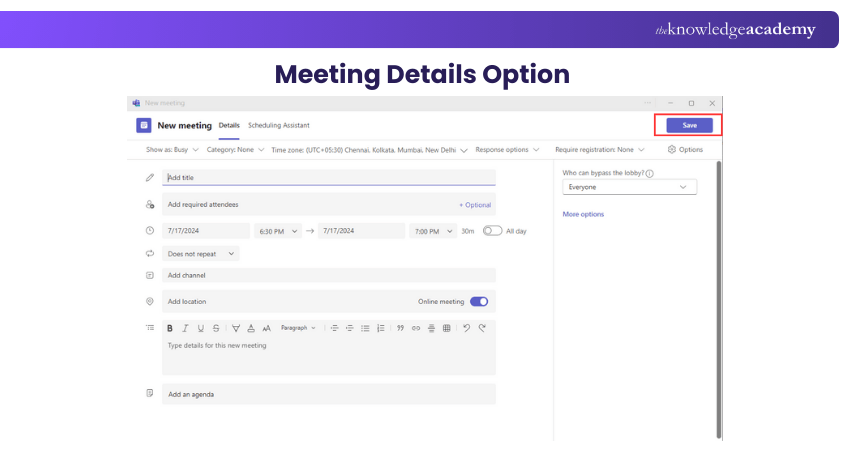
Task: Click the Teams logo in the title bar
Action: 136,102
